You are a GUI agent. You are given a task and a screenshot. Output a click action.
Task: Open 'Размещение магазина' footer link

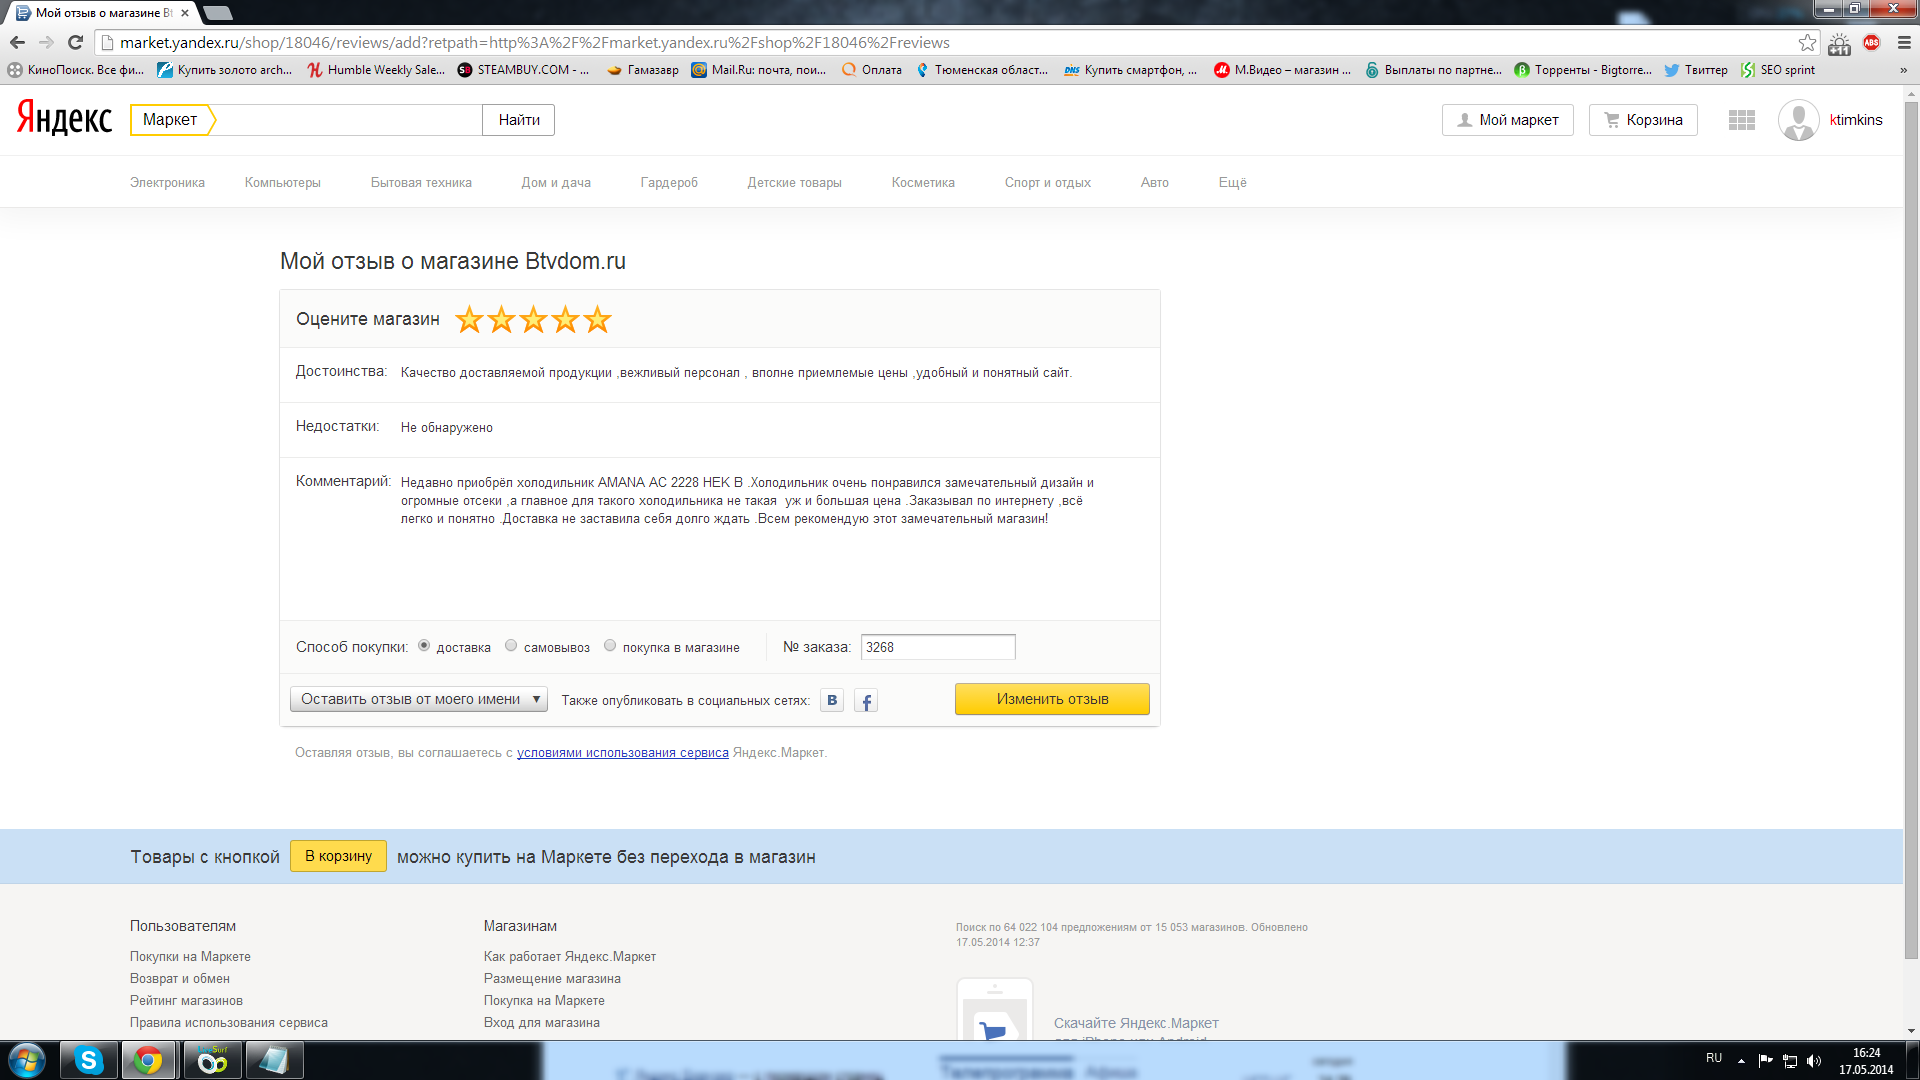(552, 979)
